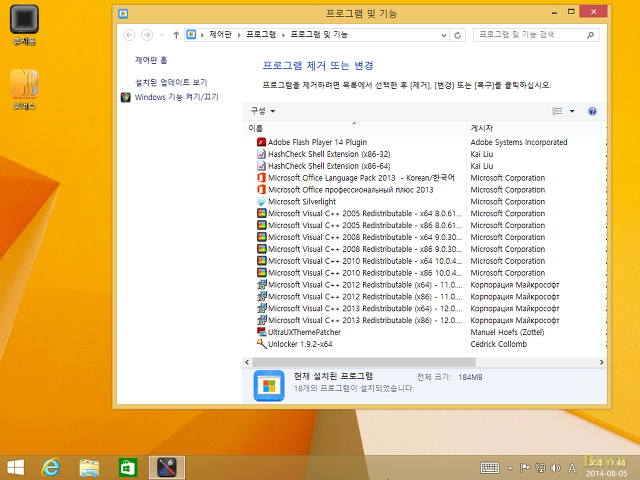Click icon of Visual C++ 2010 x64 entry

coord(262,260)
